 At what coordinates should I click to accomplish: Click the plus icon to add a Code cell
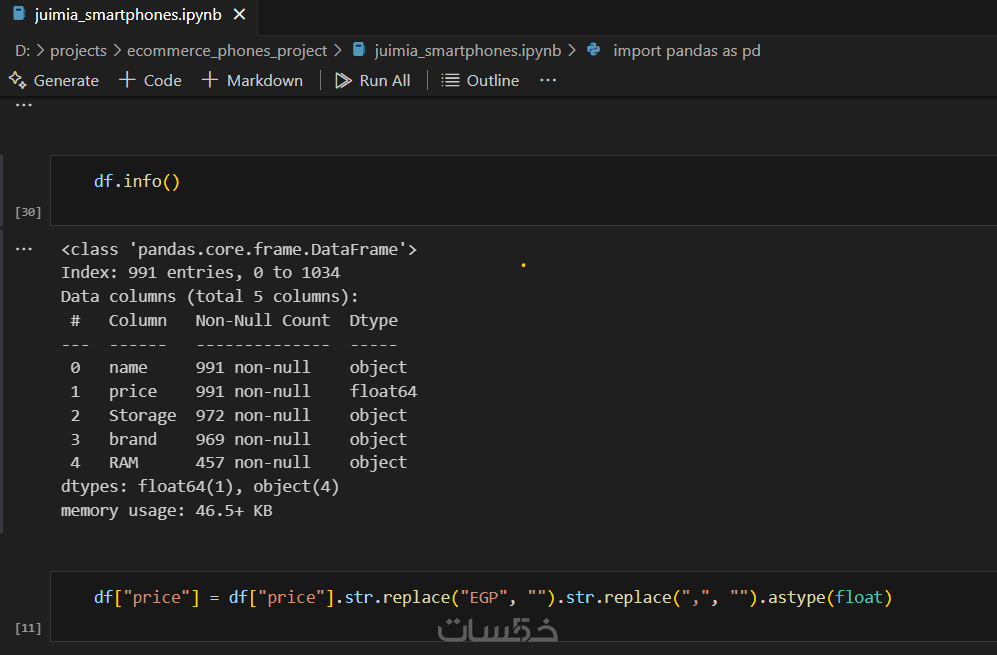click(x=127, y=80)
